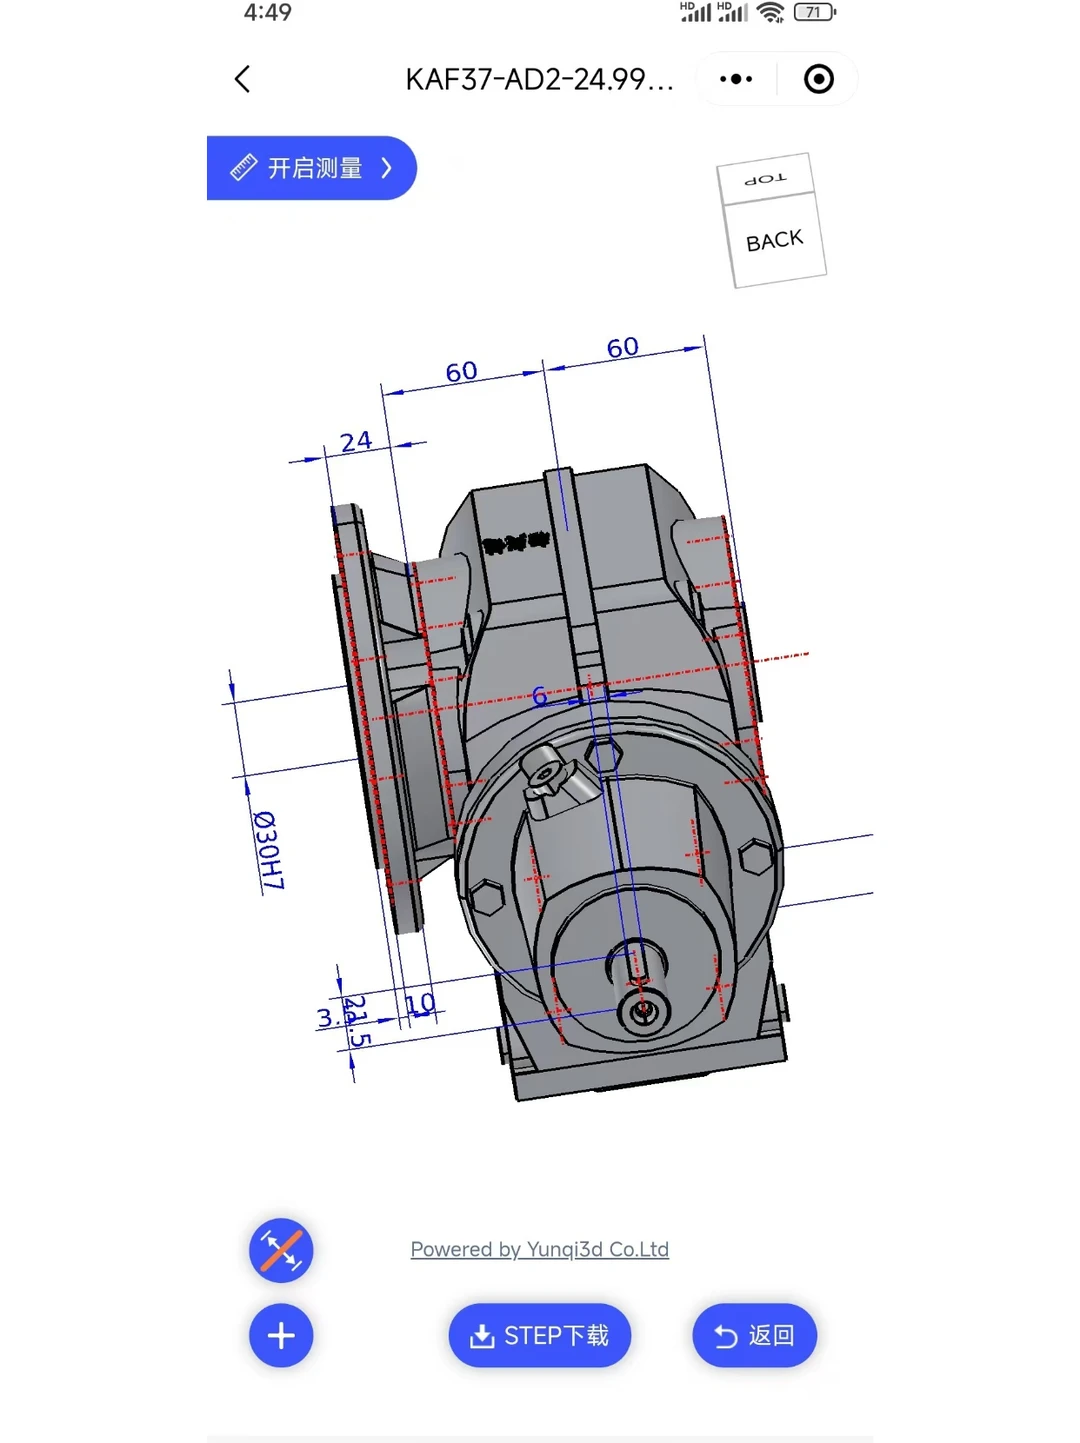Tap the battery indicator in status bar
The width and height of the screenshot is (1080, 1443).
pyautogui.click(x=814, y=12)
